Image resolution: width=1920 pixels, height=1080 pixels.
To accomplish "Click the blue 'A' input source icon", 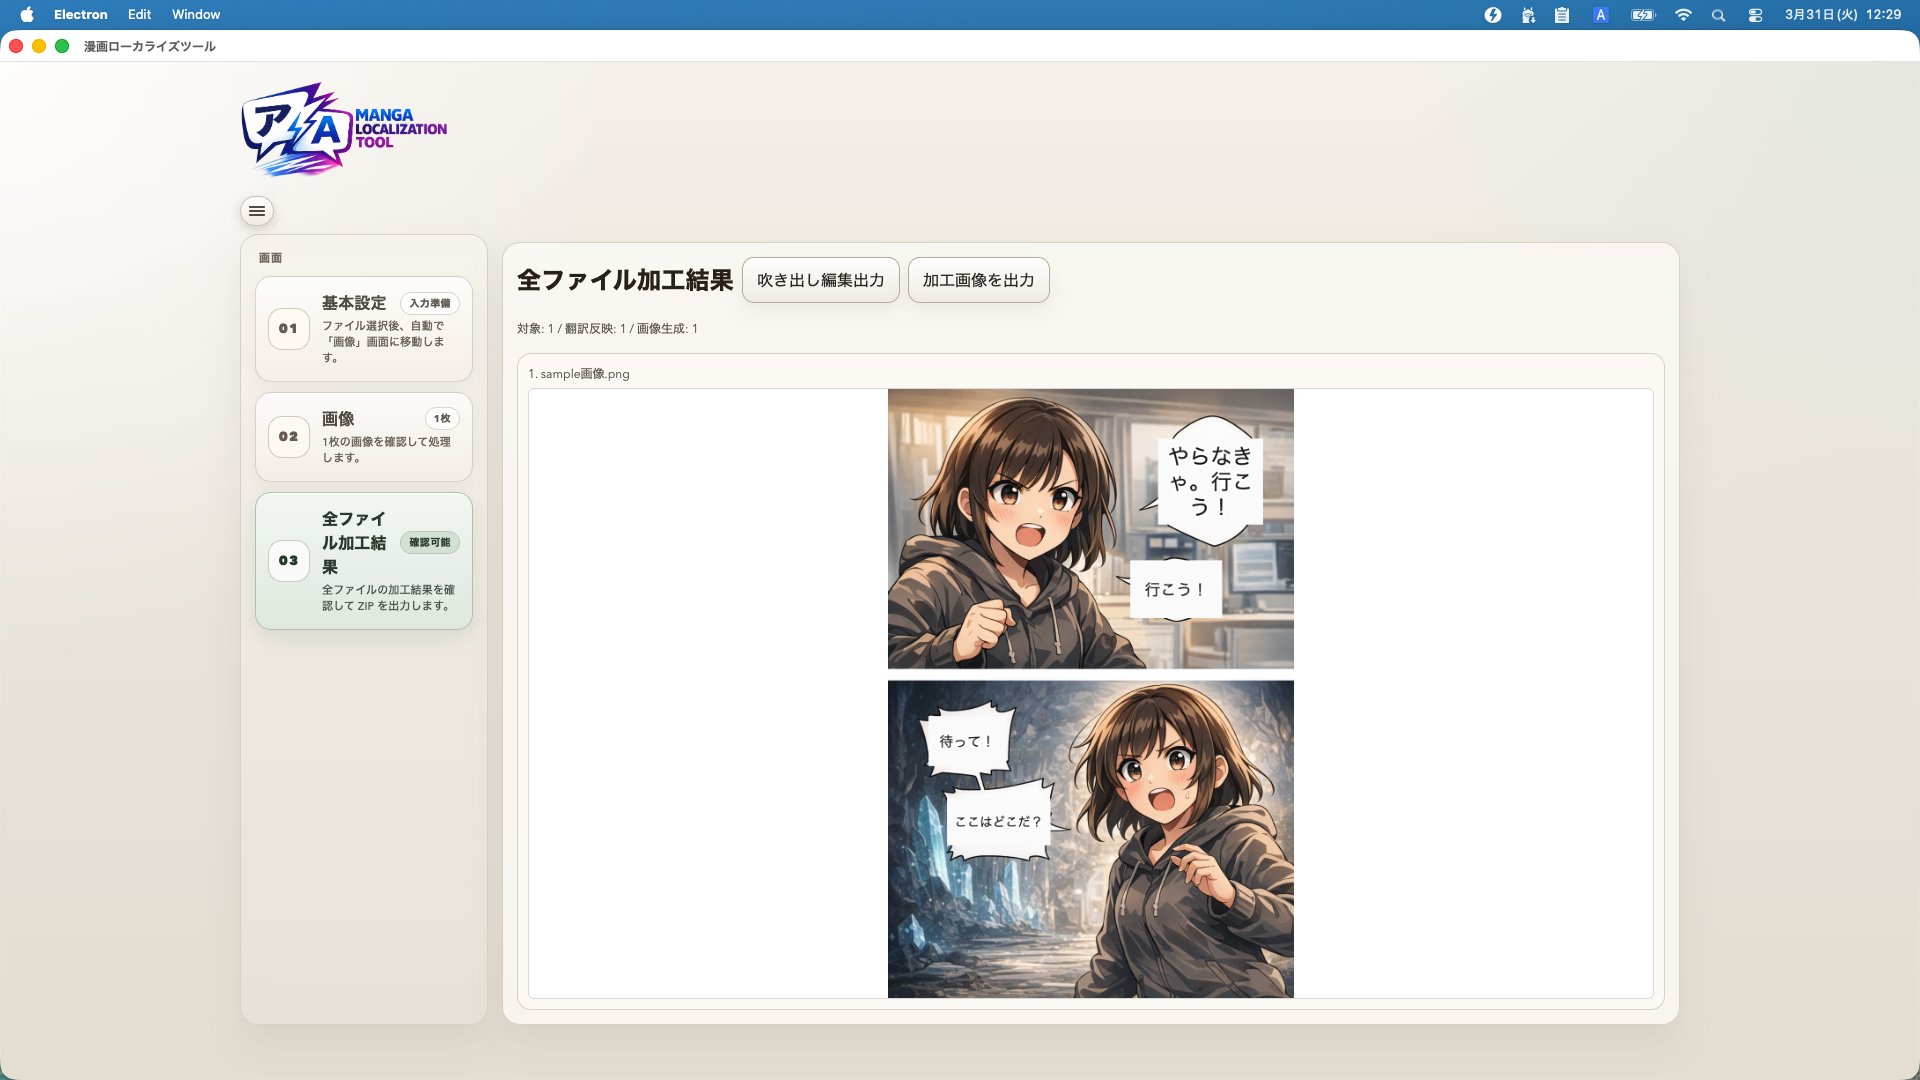I will 1601,14.
